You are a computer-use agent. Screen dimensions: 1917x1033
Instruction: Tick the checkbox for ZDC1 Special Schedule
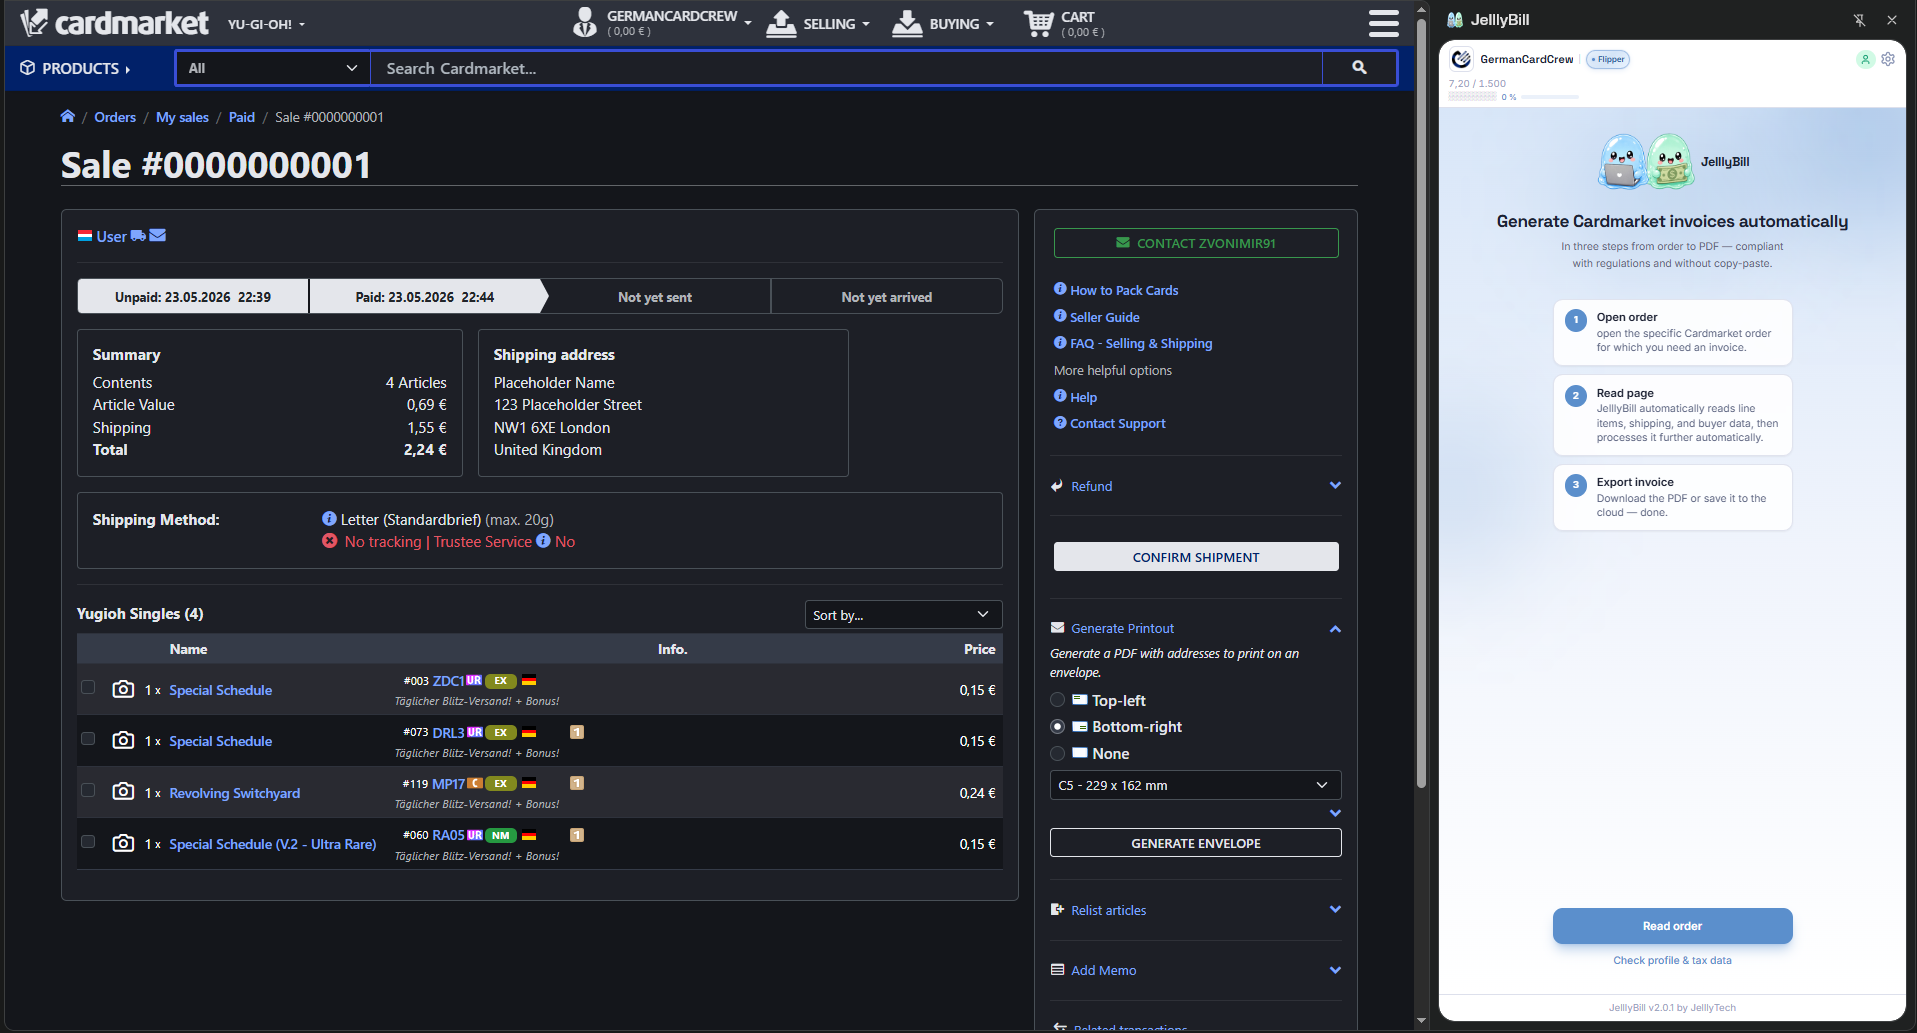(88, 687)
